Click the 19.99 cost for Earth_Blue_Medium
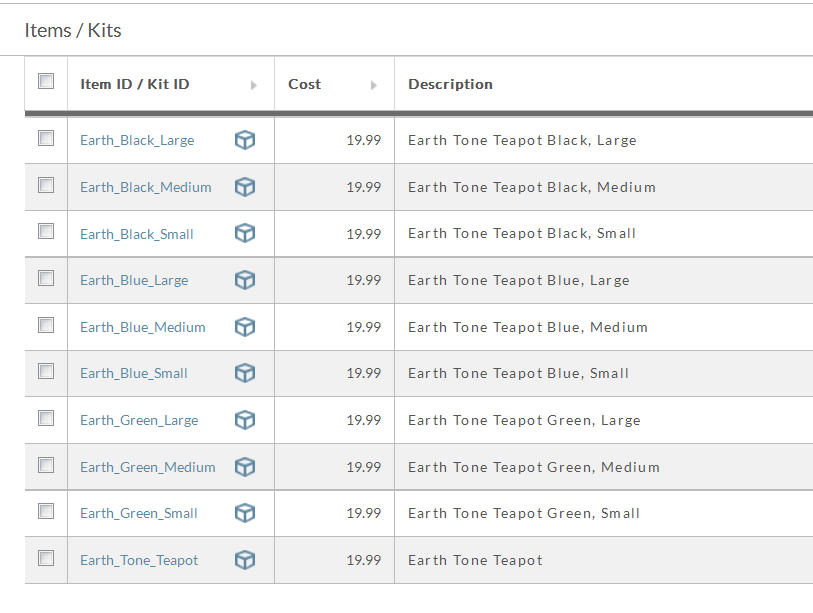 (x=363, y=327)
